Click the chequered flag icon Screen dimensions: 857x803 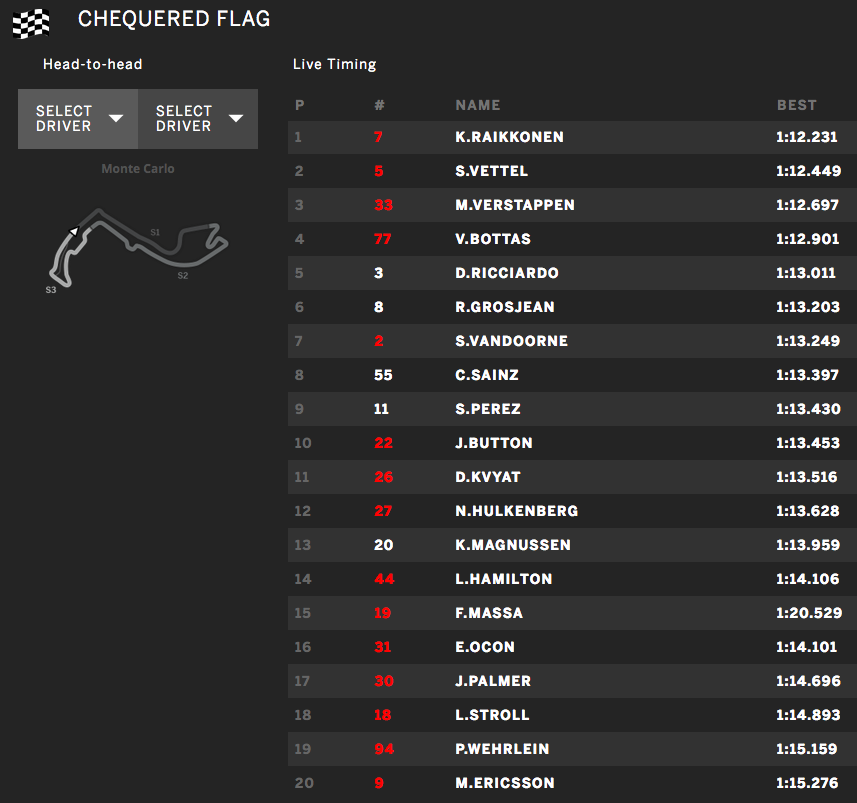(x=30, y=23)
